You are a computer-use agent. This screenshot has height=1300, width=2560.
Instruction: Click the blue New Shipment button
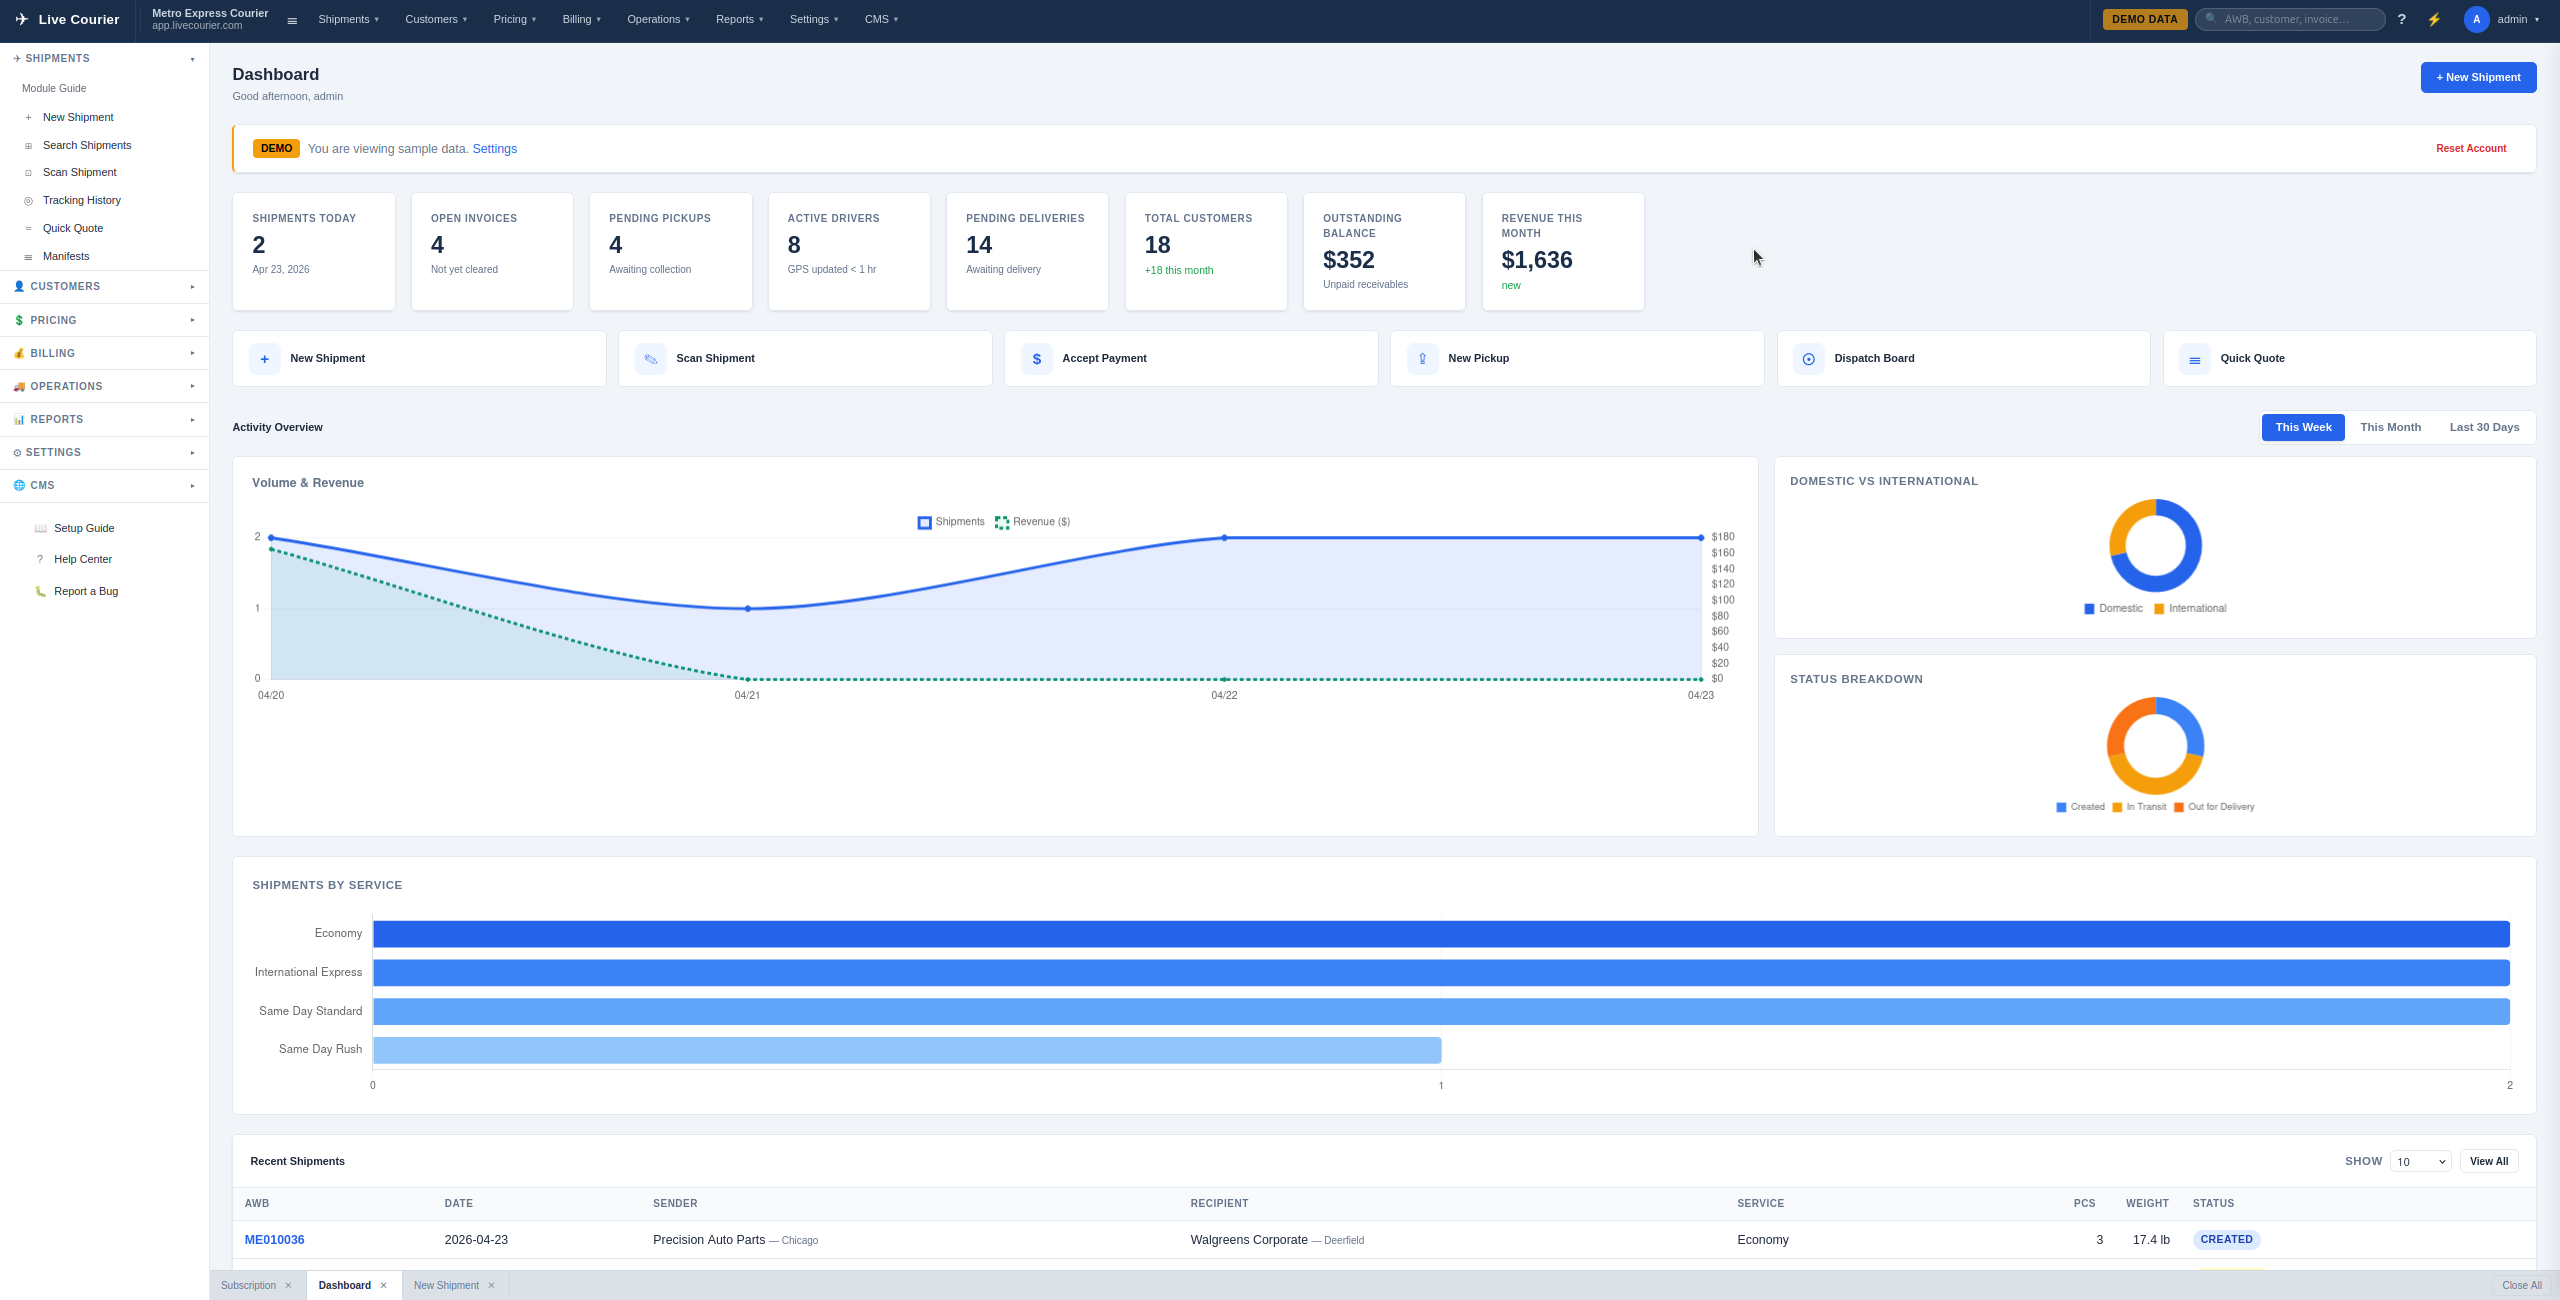tap(2478, 78)
